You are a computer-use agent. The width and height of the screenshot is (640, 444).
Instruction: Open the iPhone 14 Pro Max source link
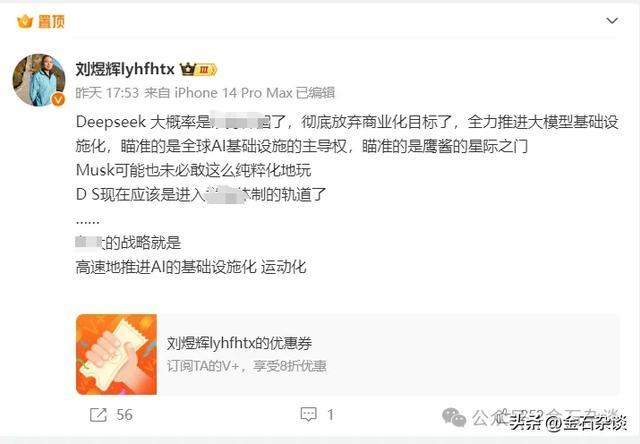[233, 93]
